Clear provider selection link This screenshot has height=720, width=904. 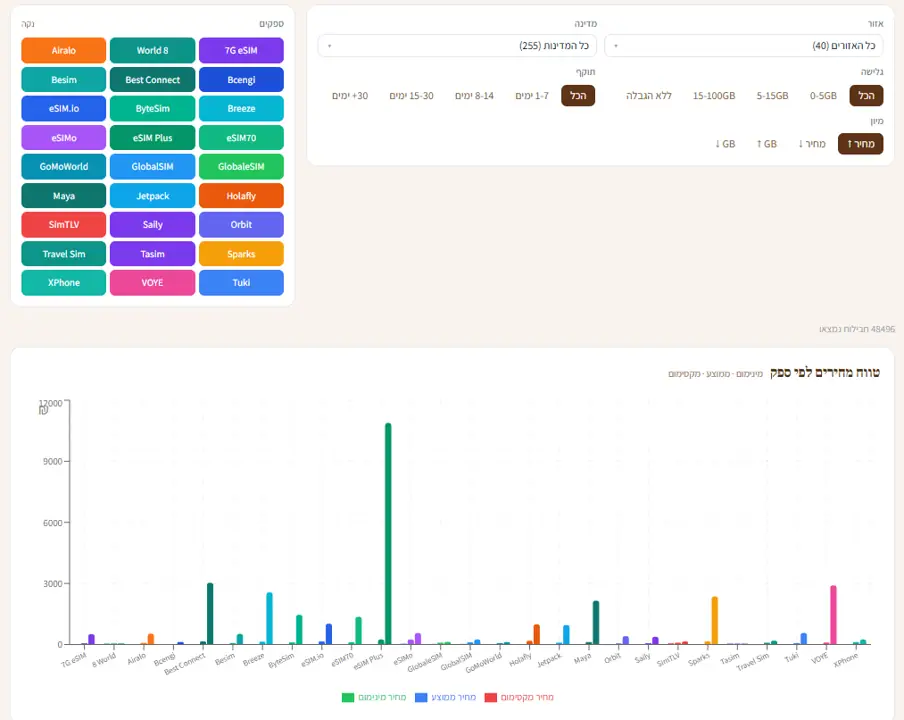28,24
